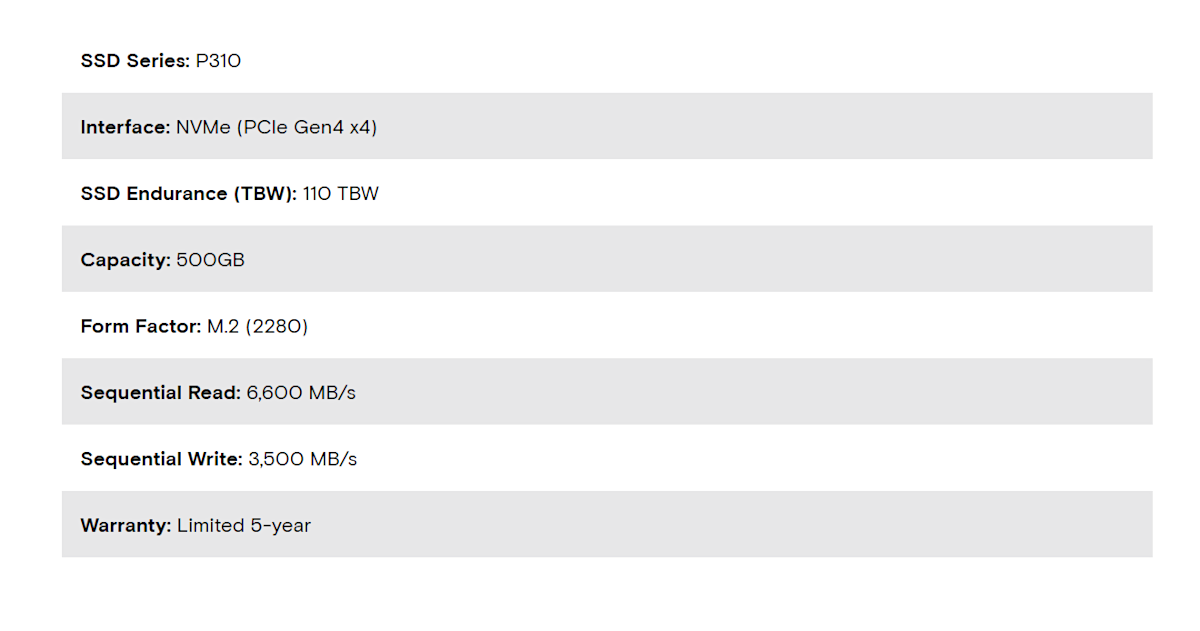Image resolution: width=1200 pixels, height=631 pixels.
Task: Click the "Sequential Read:" label
Action: 160,392
